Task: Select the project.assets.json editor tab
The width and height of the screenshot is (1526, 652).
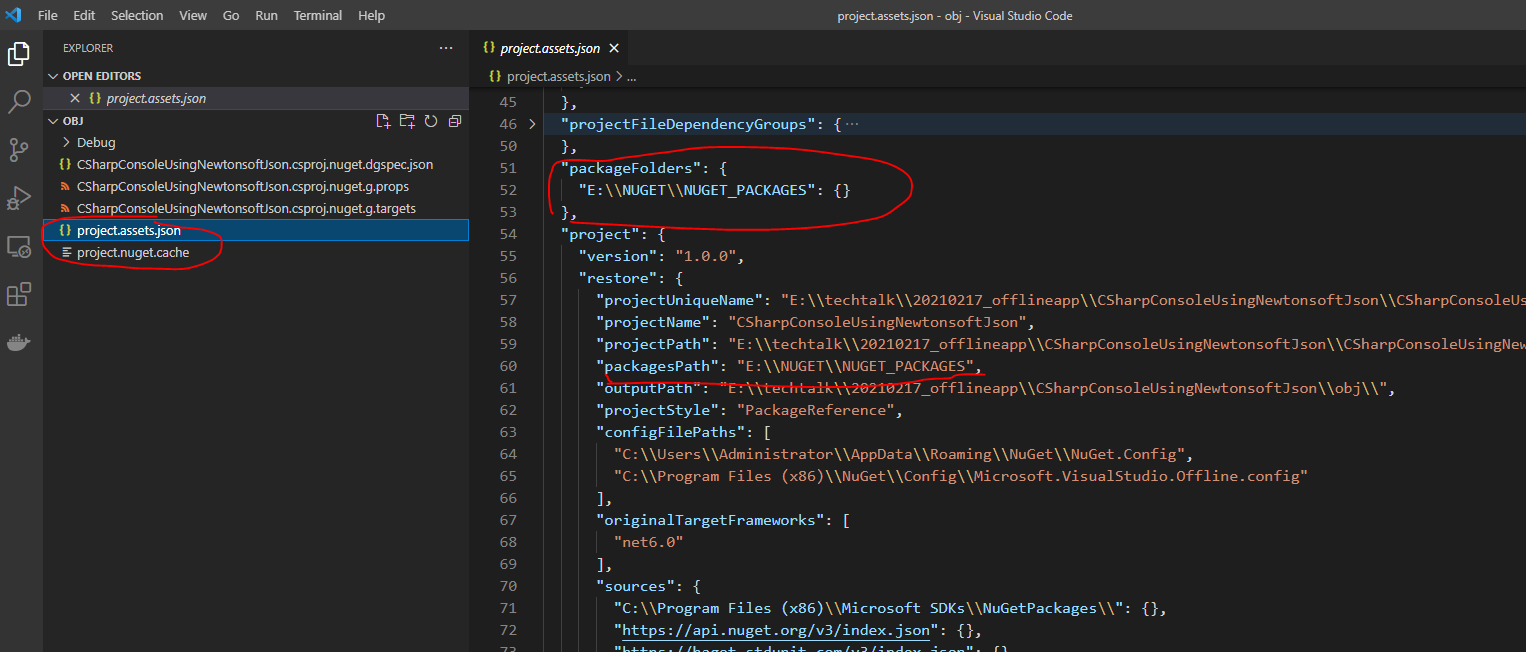Action: coord(550,48)
